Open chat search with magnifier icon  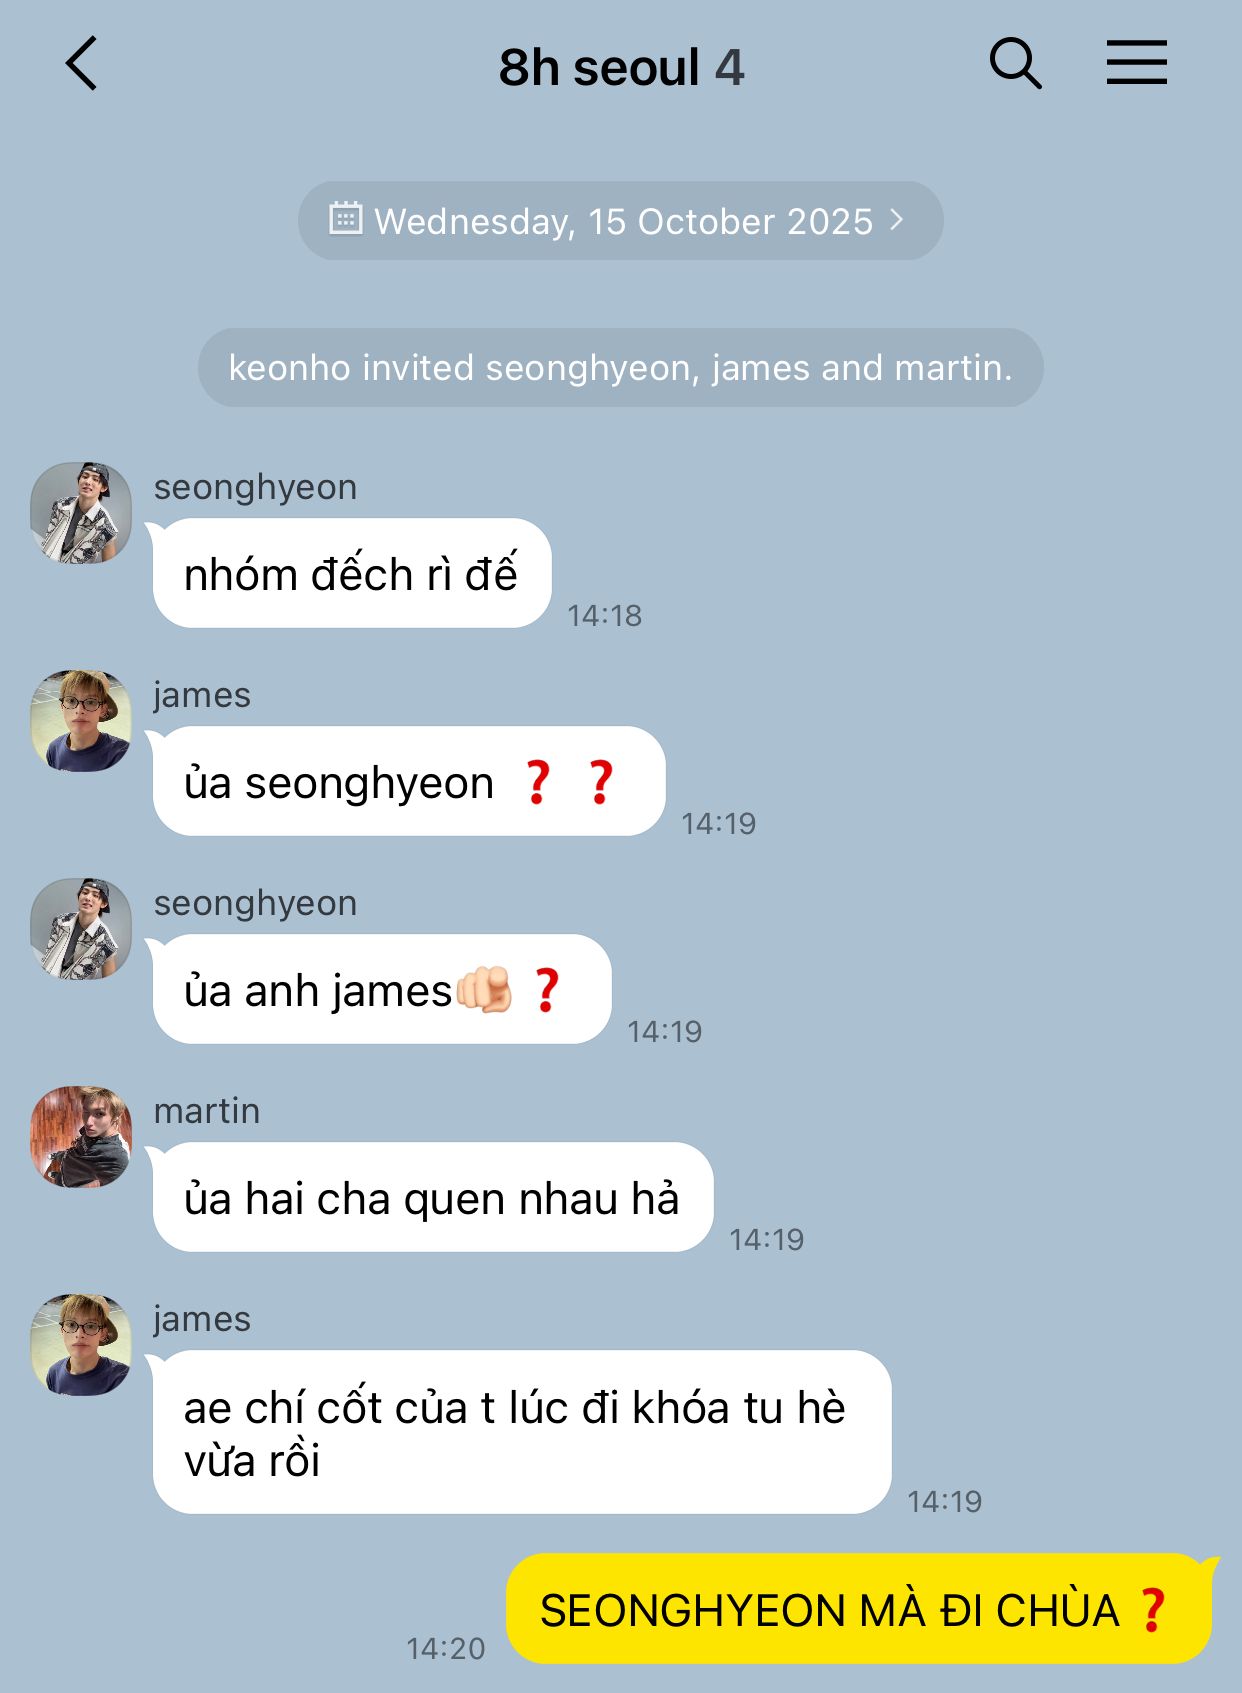click(1015, 64)
